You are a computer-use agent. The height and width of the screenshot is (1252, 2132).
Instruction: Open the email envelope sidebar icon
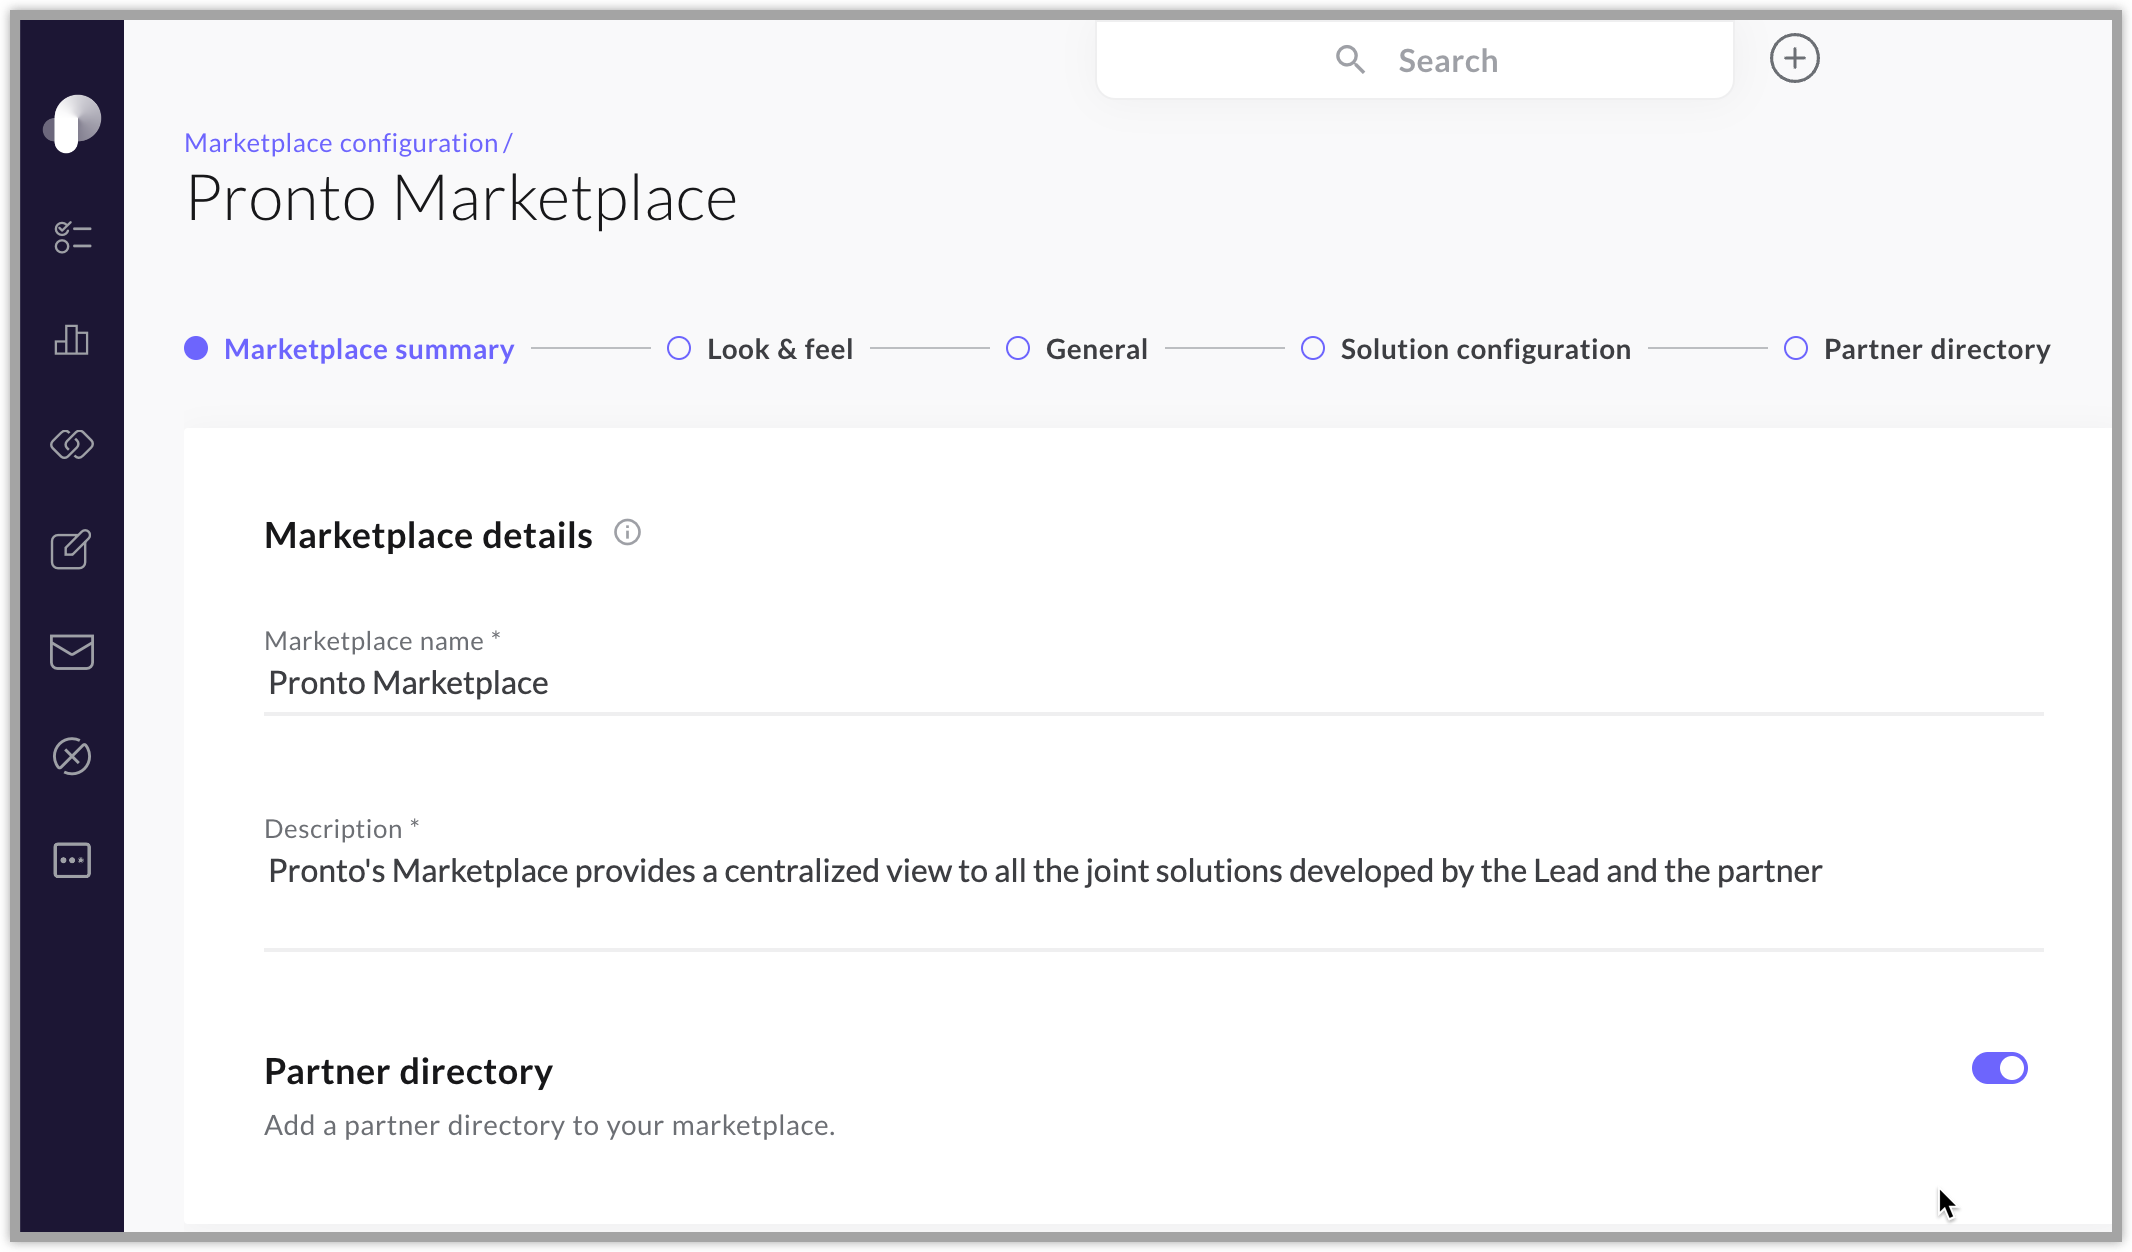coord(70,653)
